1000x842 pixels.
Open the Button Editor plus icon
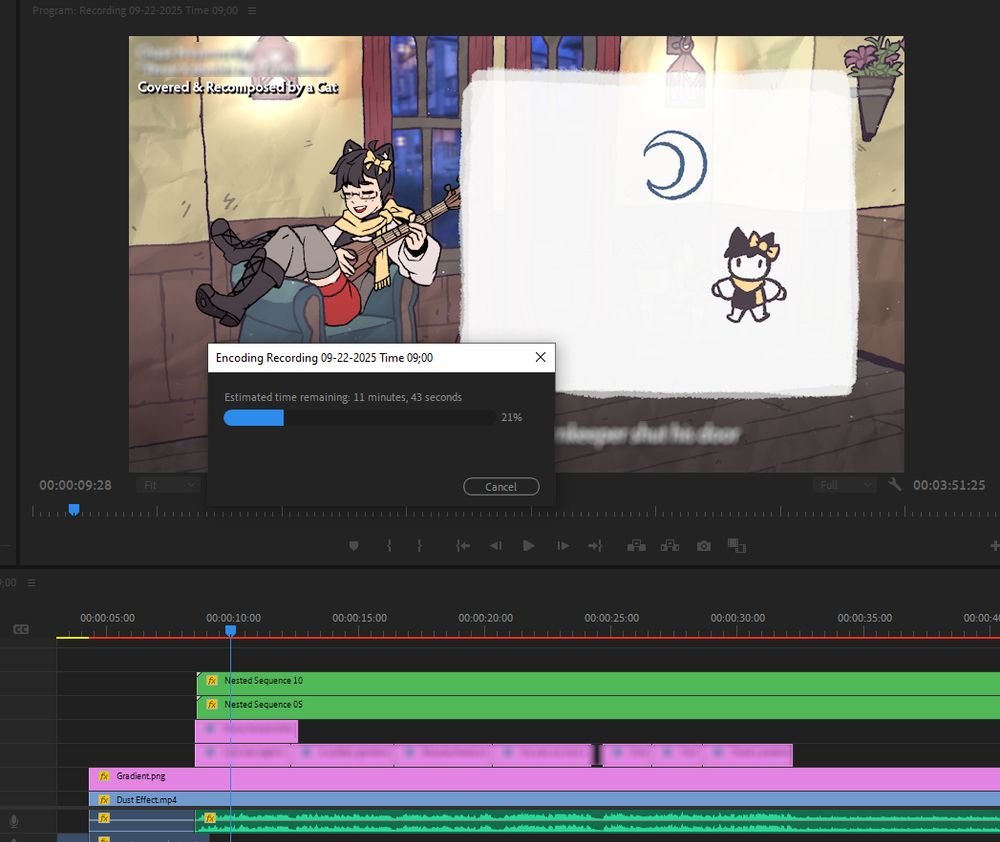click(x=994, y=546)
